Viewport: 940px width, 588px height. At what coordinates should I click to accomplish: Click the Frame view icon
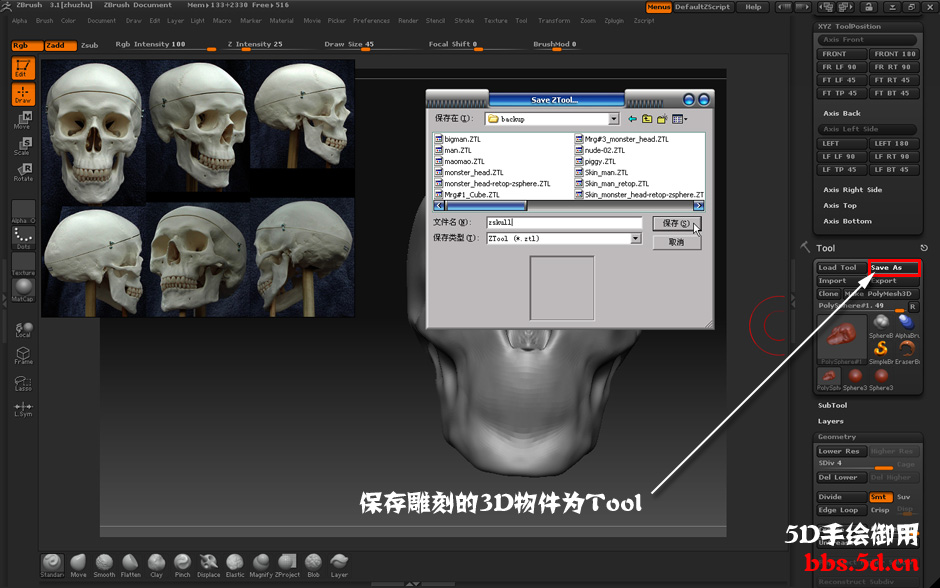coord(23,355)
